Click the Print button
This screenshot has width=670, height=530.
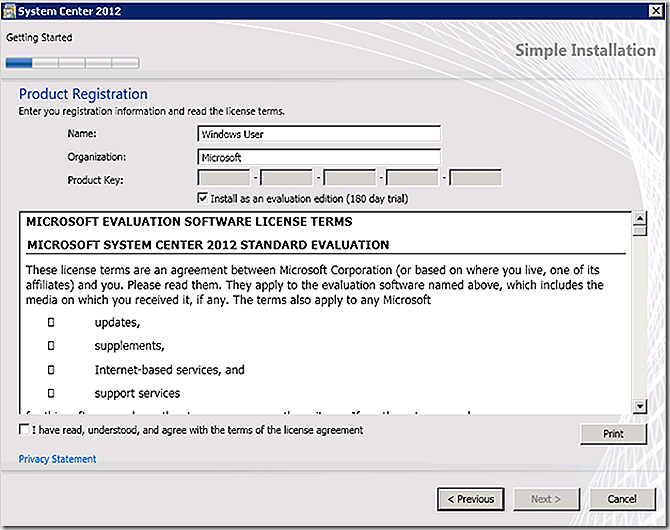pos(613,434)
